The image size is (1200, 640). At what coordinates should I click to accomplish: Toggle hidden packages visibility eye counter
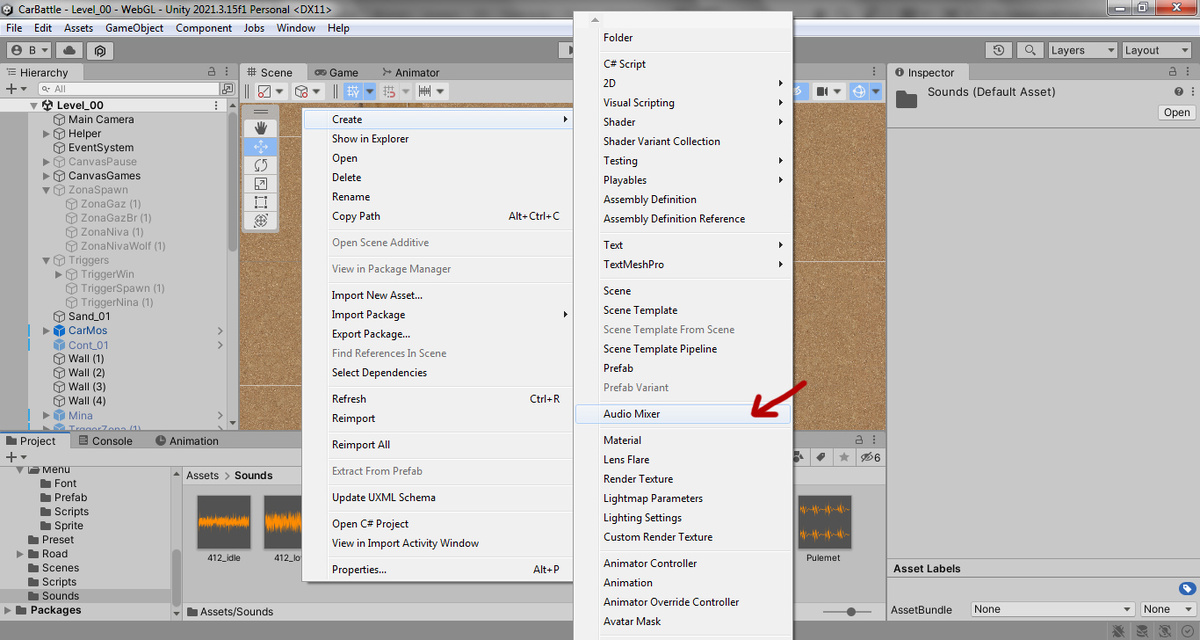click(x=869, y=457)
